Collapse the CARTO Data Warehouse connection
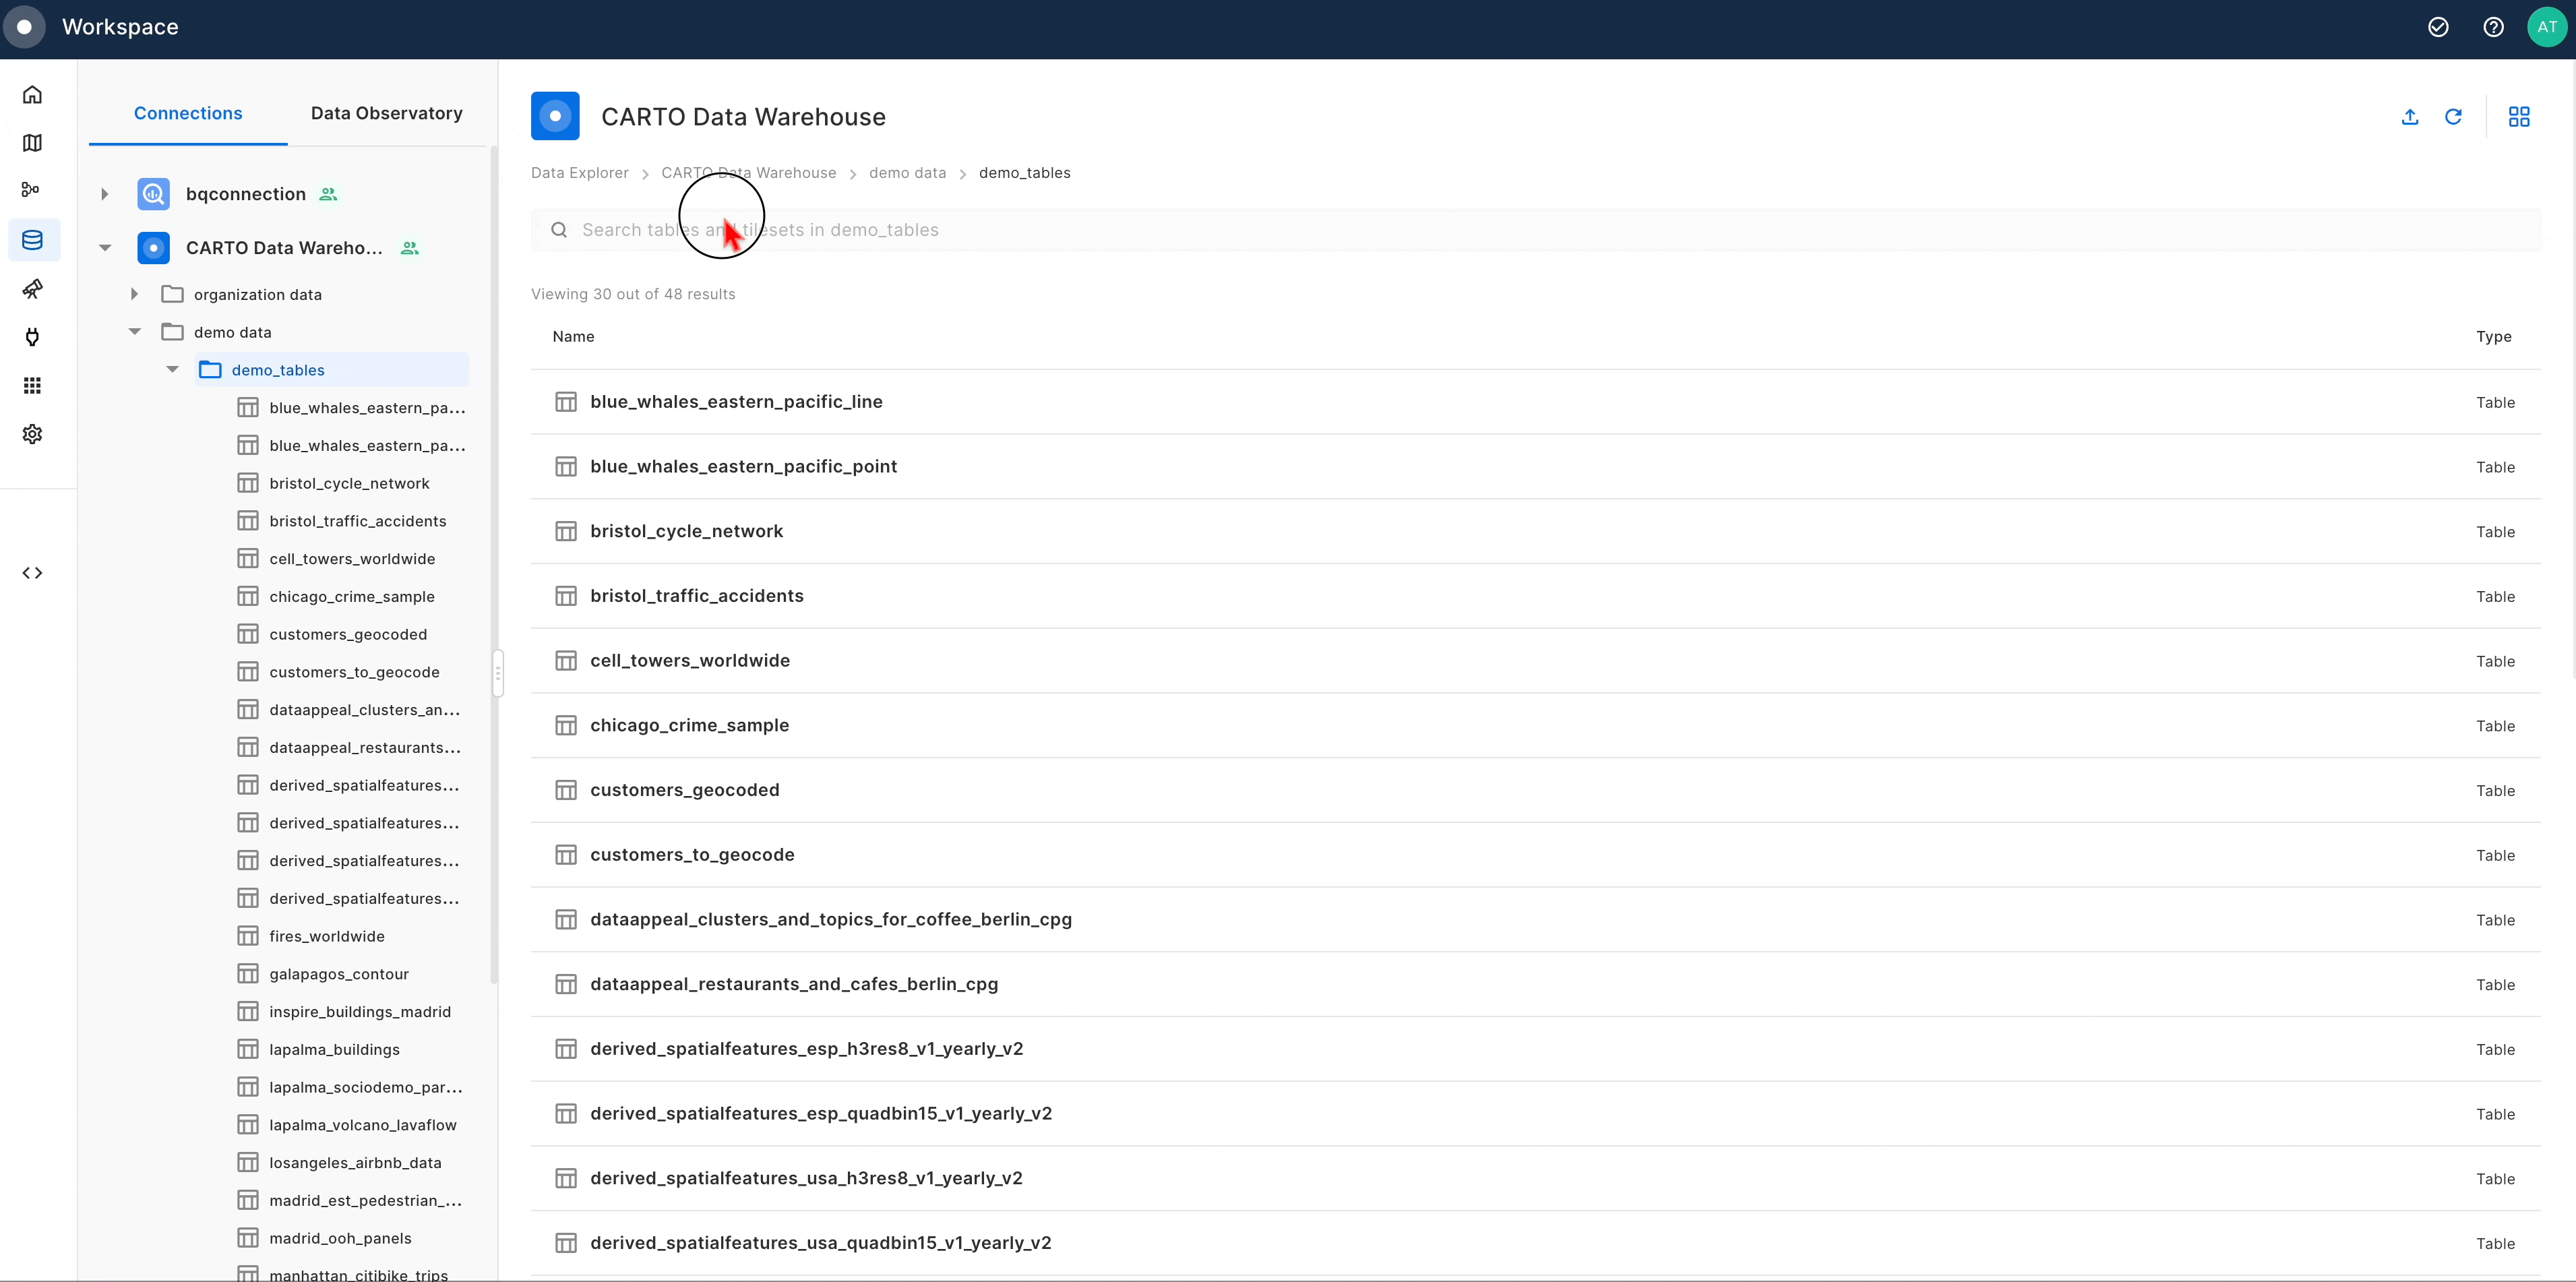This screenshot has height=1282, width=2576. 104,248
